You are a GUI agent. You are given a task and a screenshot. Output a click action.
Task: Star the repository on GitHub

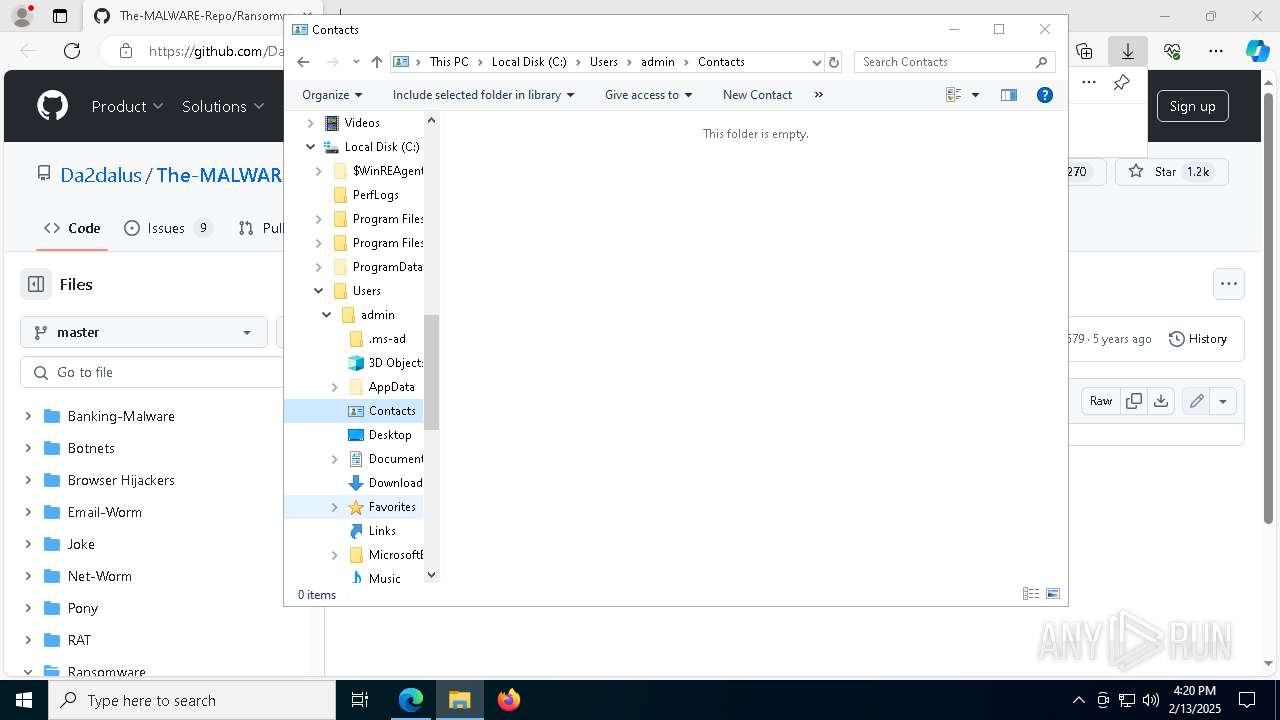click(1170, 172)
